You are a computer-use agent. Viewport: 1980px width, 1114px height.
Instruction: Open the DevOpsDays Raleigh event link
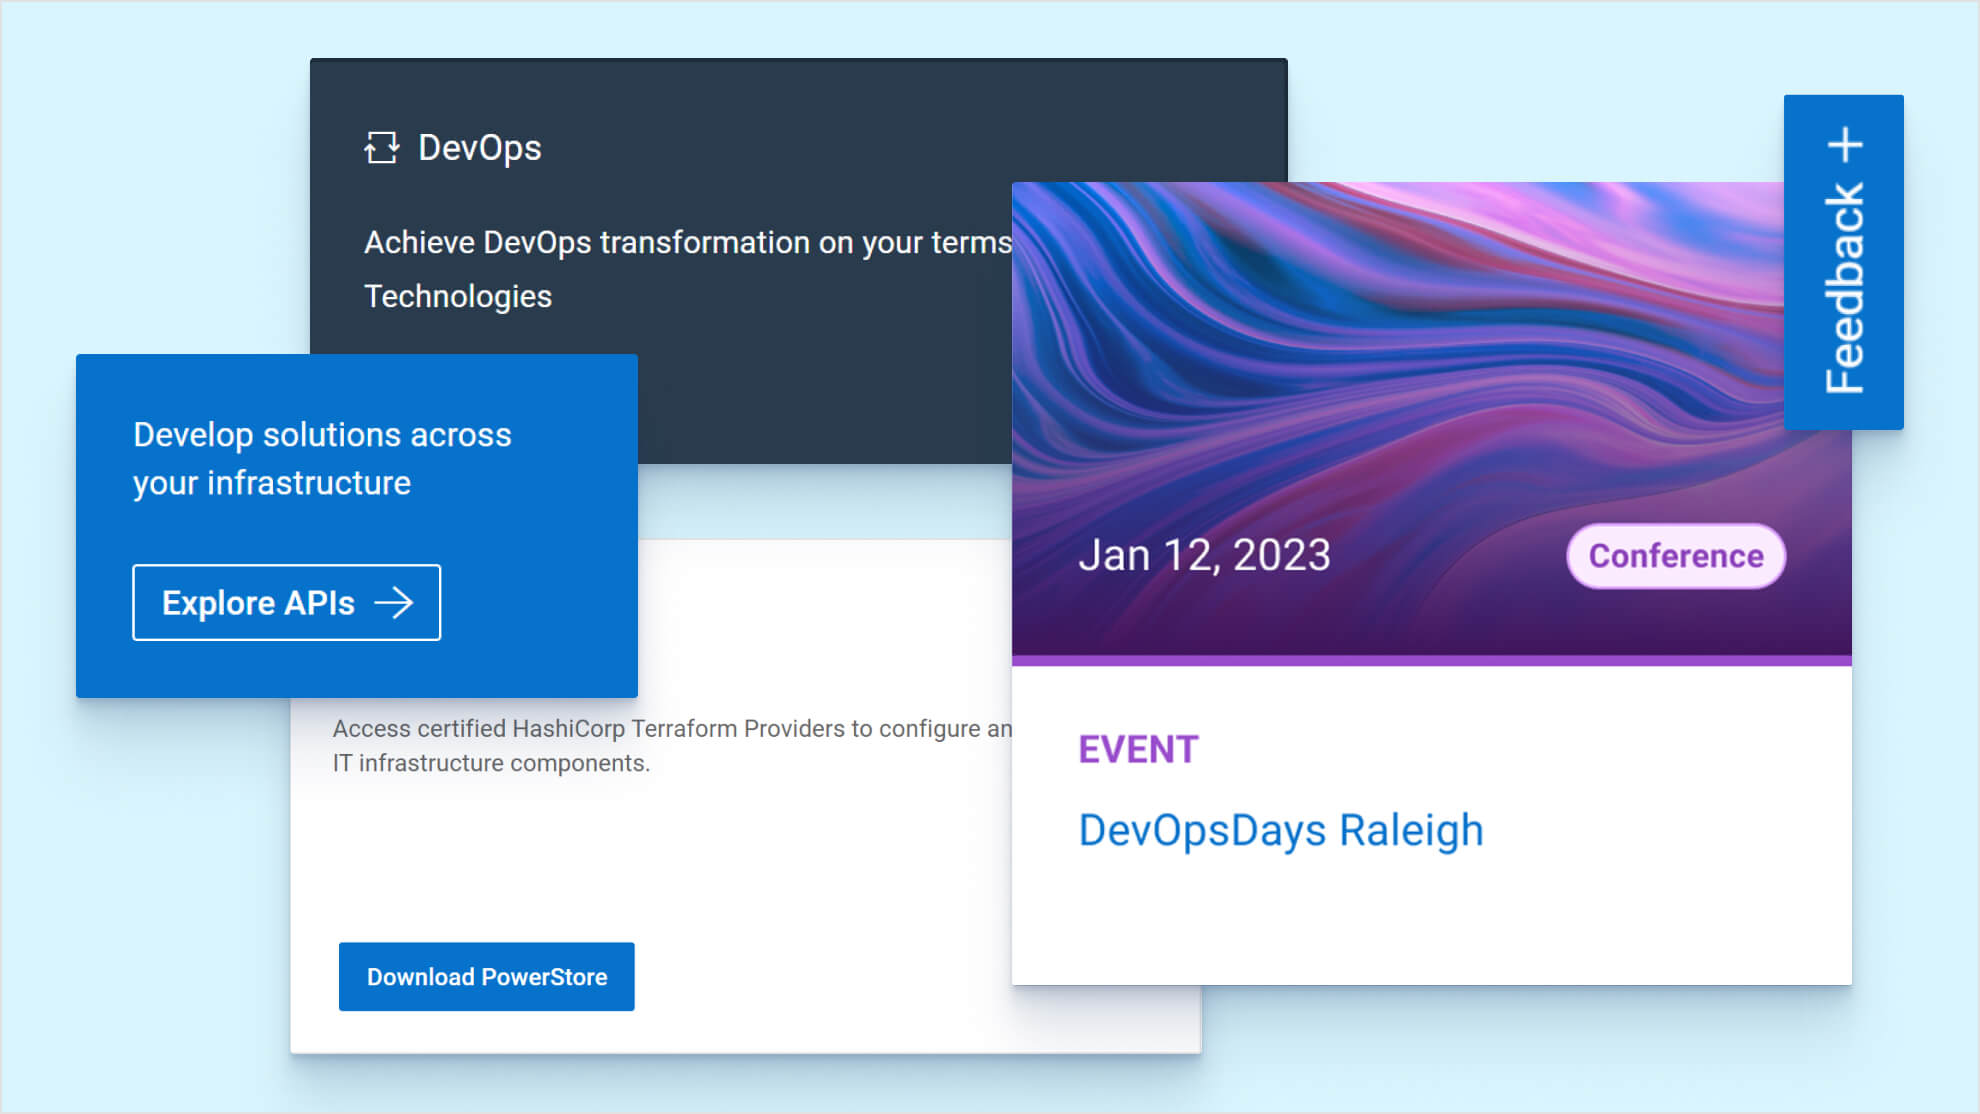1281,829
